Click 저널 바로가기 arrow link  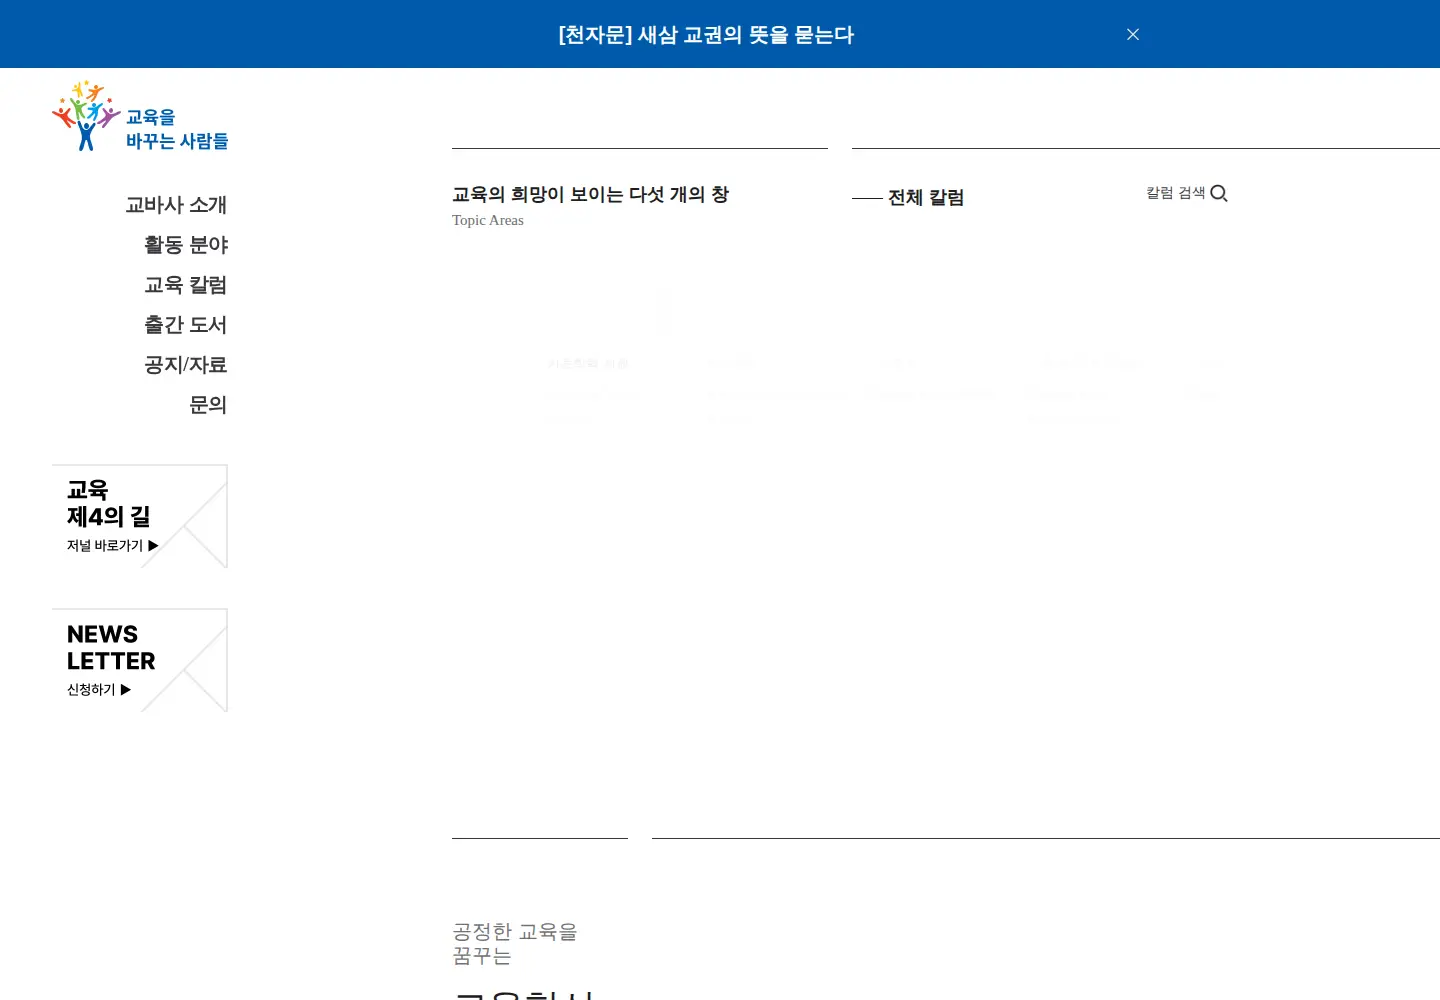point(113,546)
